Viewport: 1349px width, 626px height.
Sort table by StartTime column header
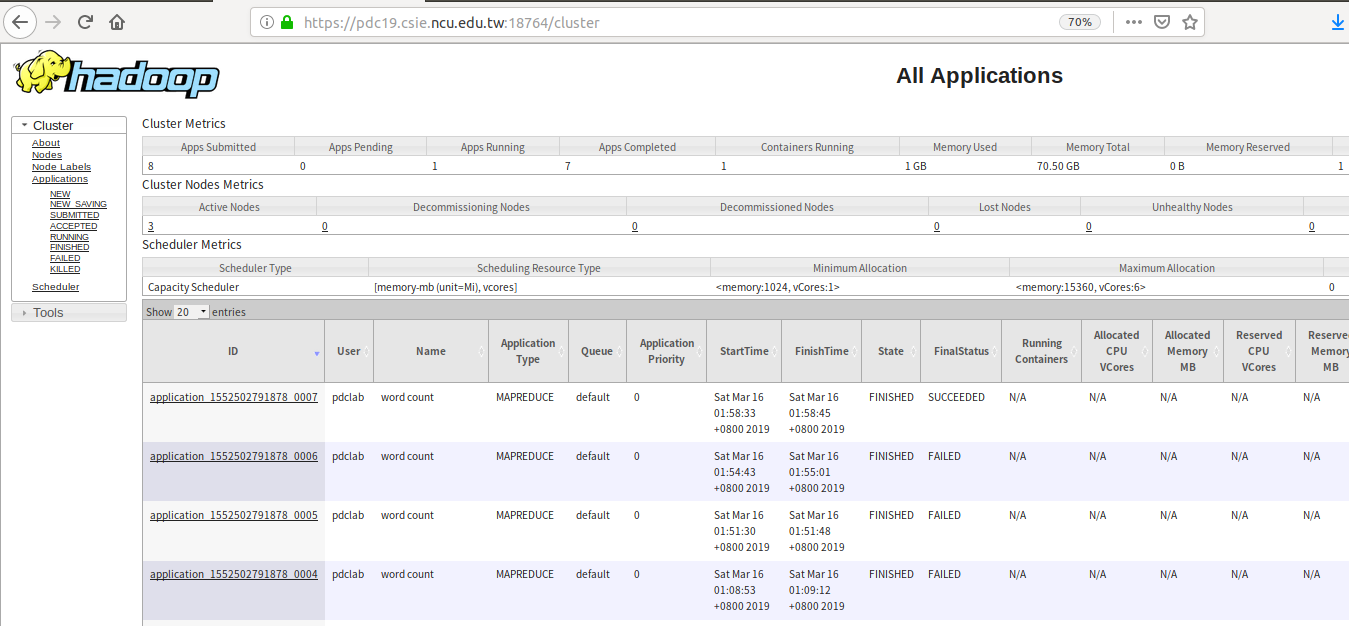tap(744, 352)
